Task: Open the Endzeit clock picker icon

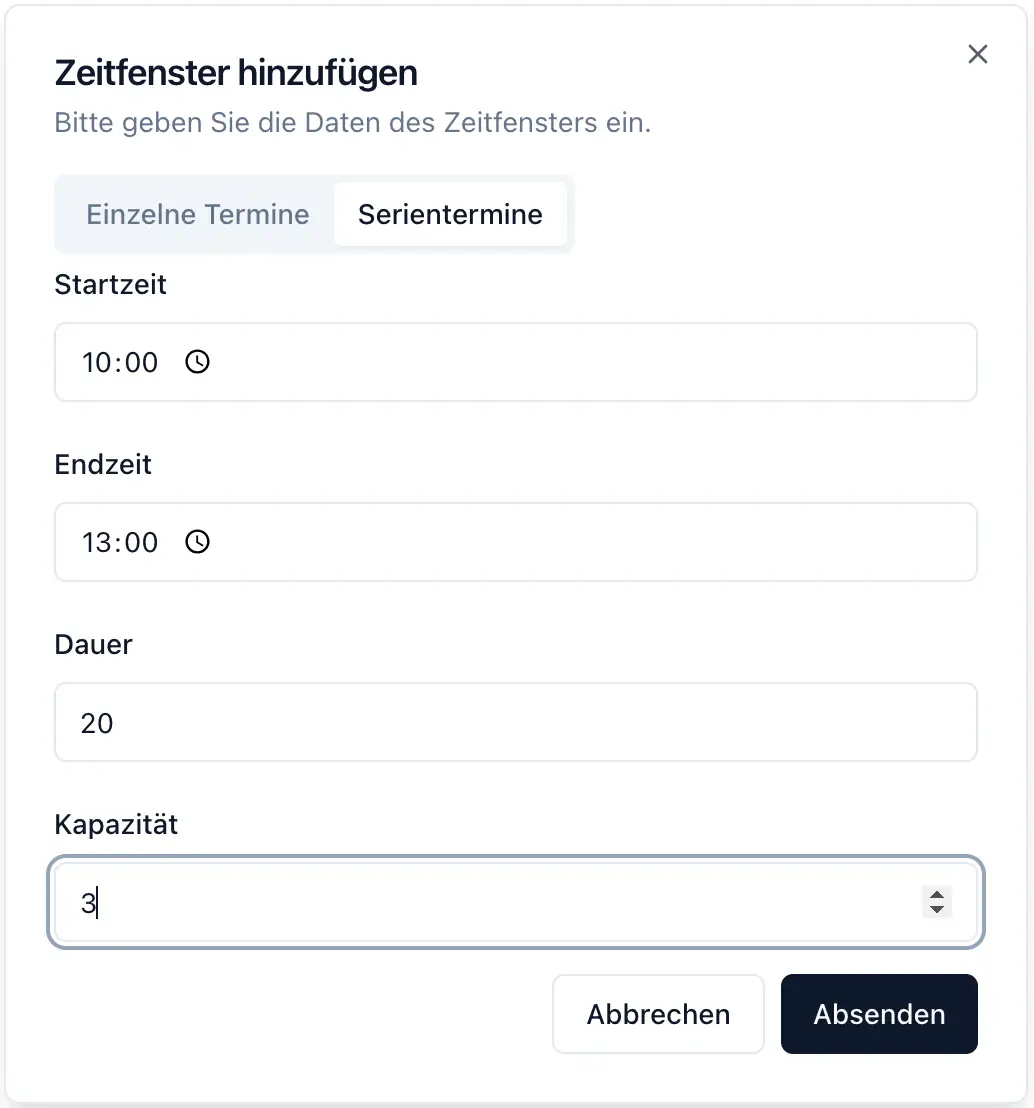Action: [x=198, y=542]
